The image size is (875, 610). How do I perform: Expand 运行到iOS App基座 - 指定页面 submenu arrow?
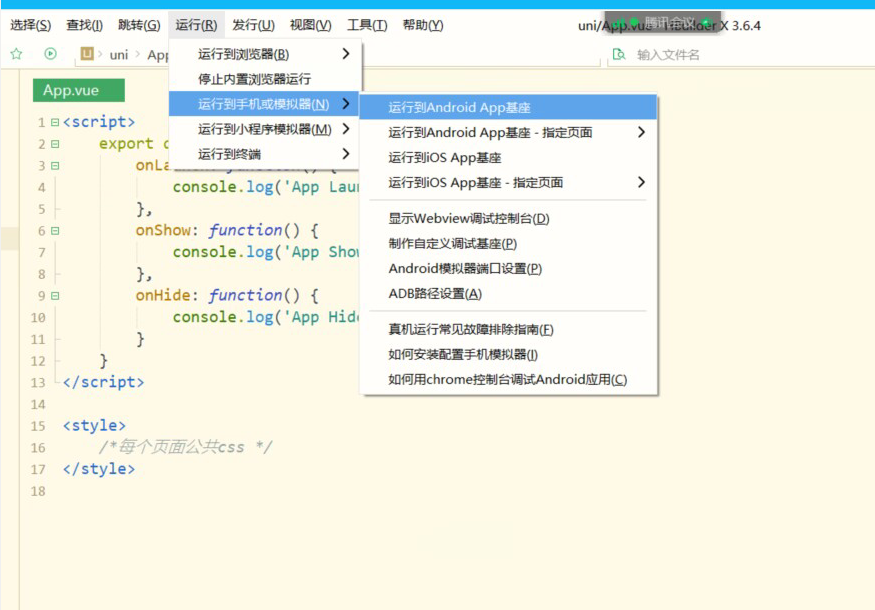pos(641,182)
